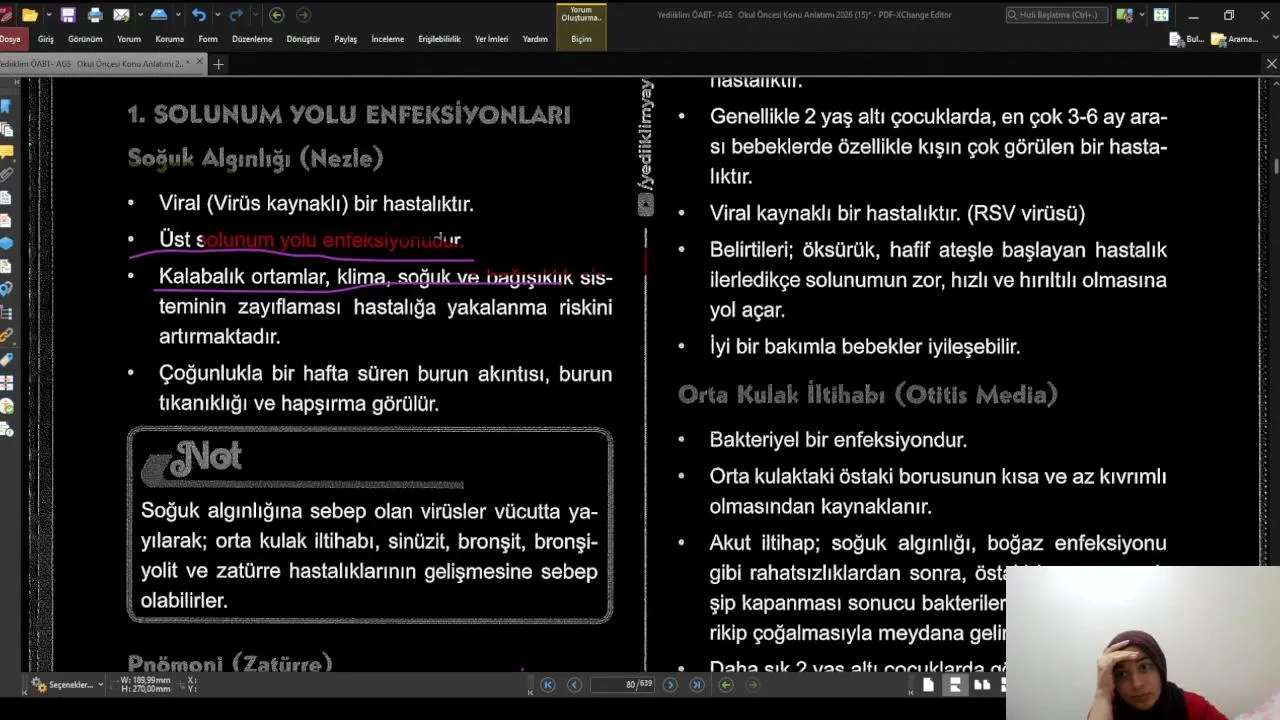
Task: Click the green Previous View arrow in top toolbar
Action: click(x=277, y=15)
